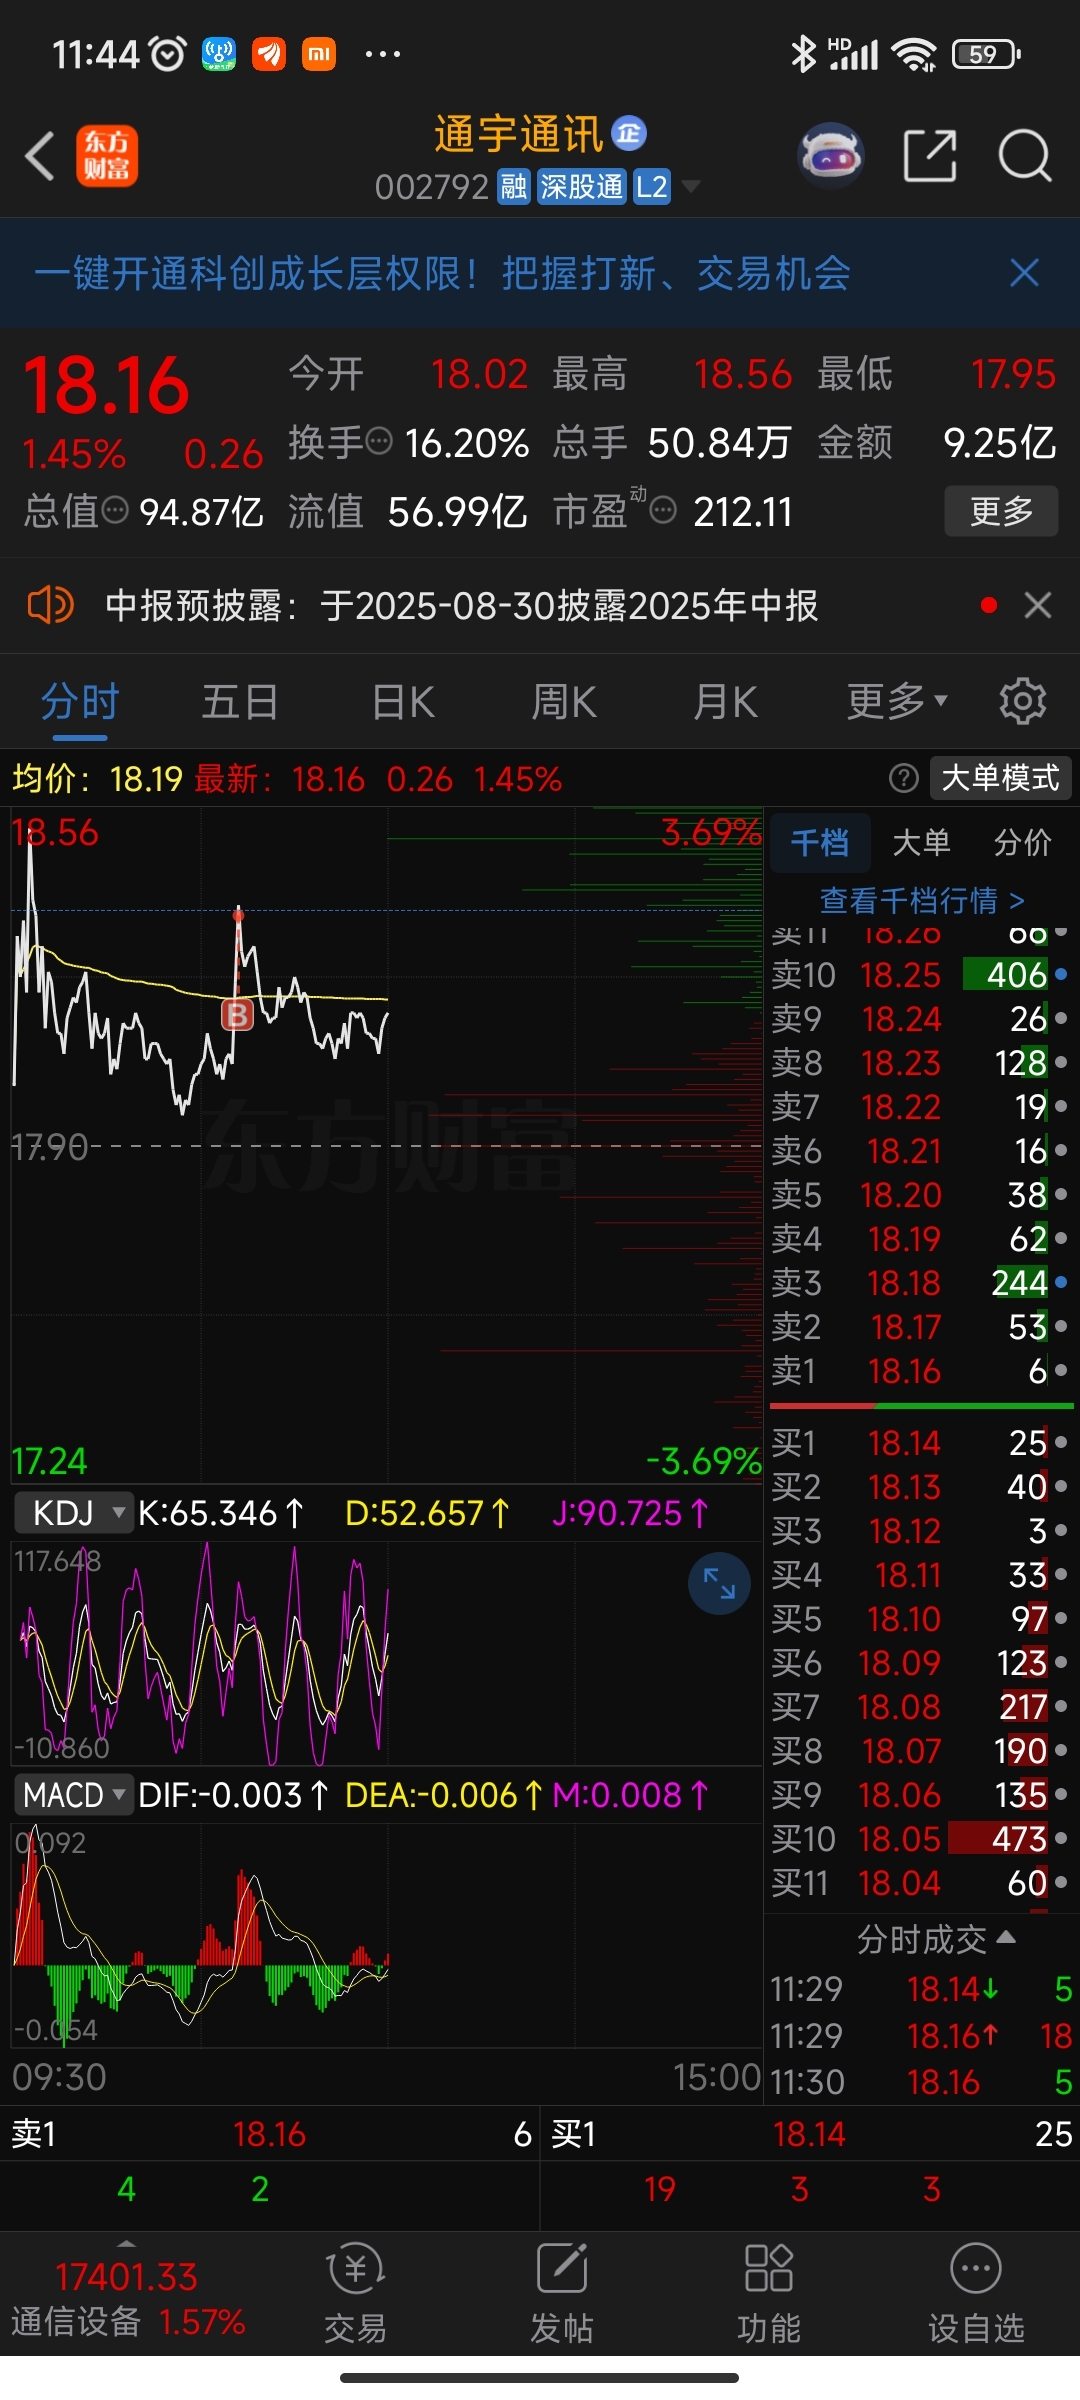Switch to 月K tab
Screen dimensions: 1080x2400
click(726, 701)
